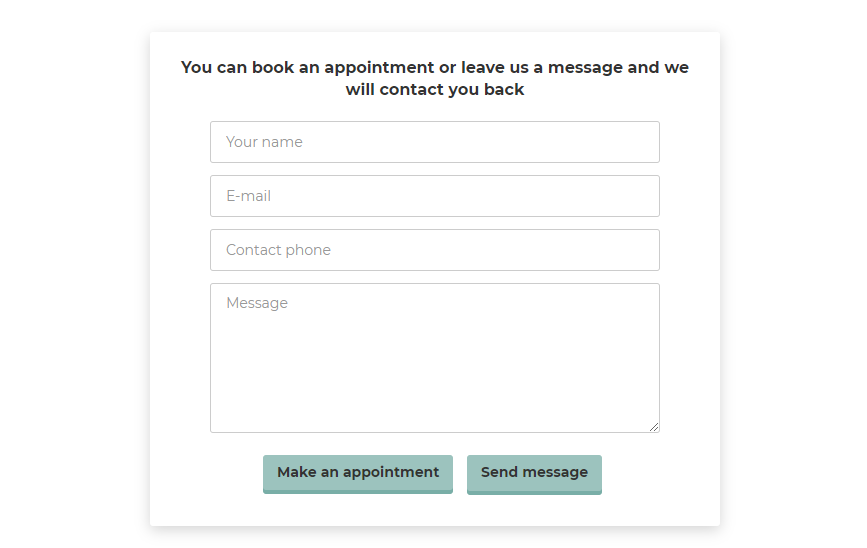The image size is (867, 548).
Task: Click the right side of Contact phone field
Action: (x=636, y=250)
